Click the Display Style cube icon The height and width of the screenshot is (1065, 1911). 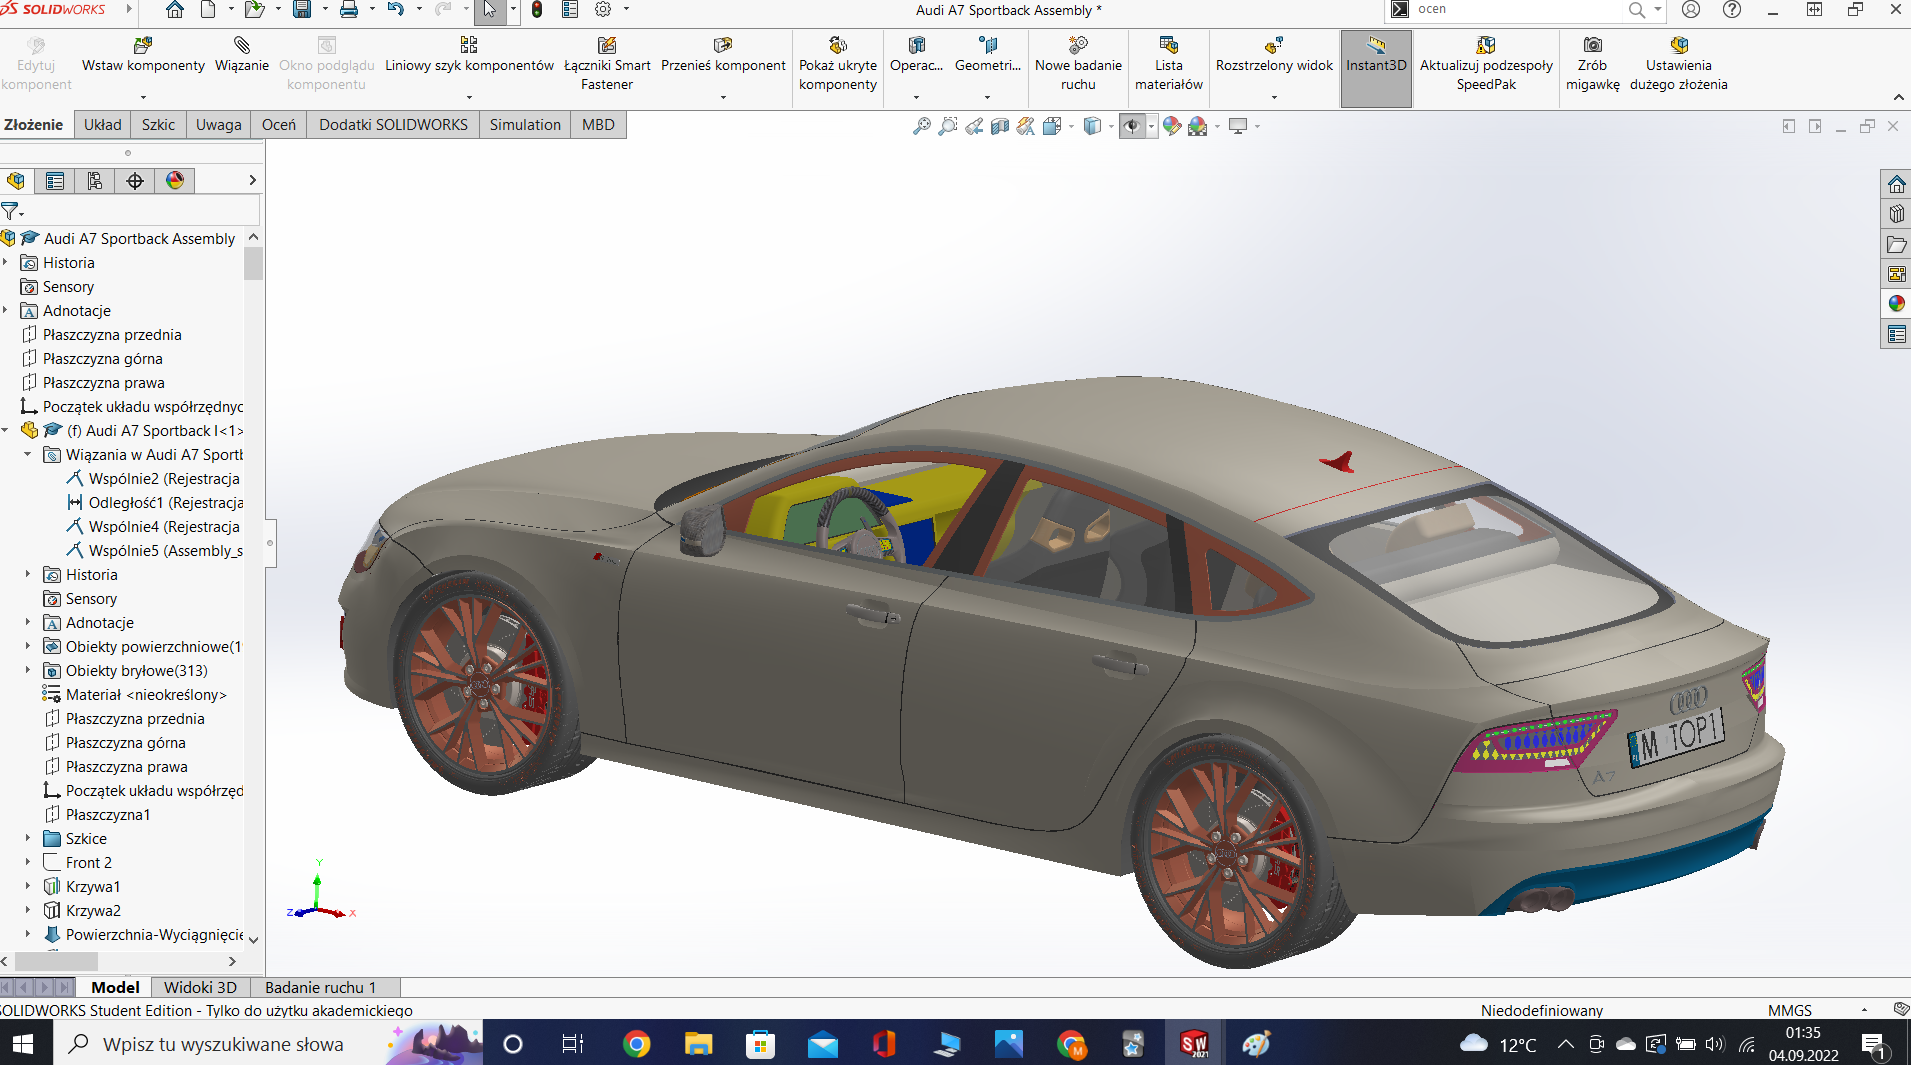coord(1092,126)
